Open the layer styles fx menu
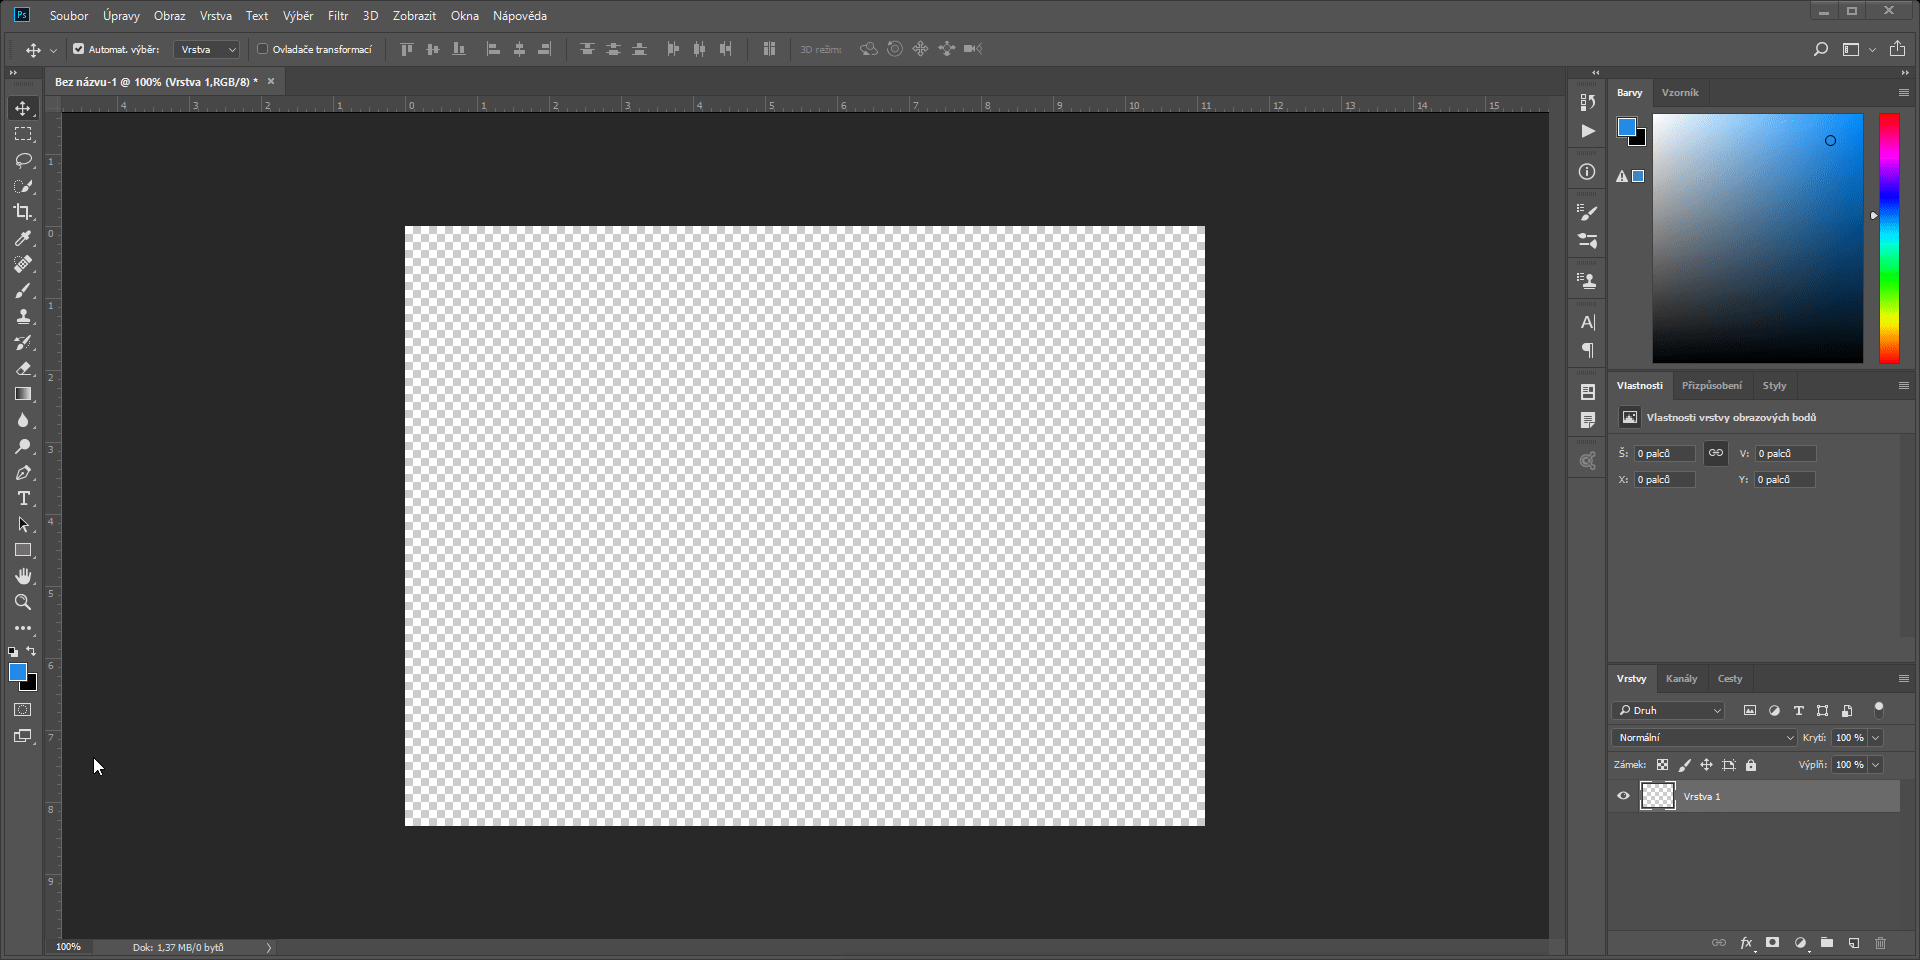 [1746, 943]
